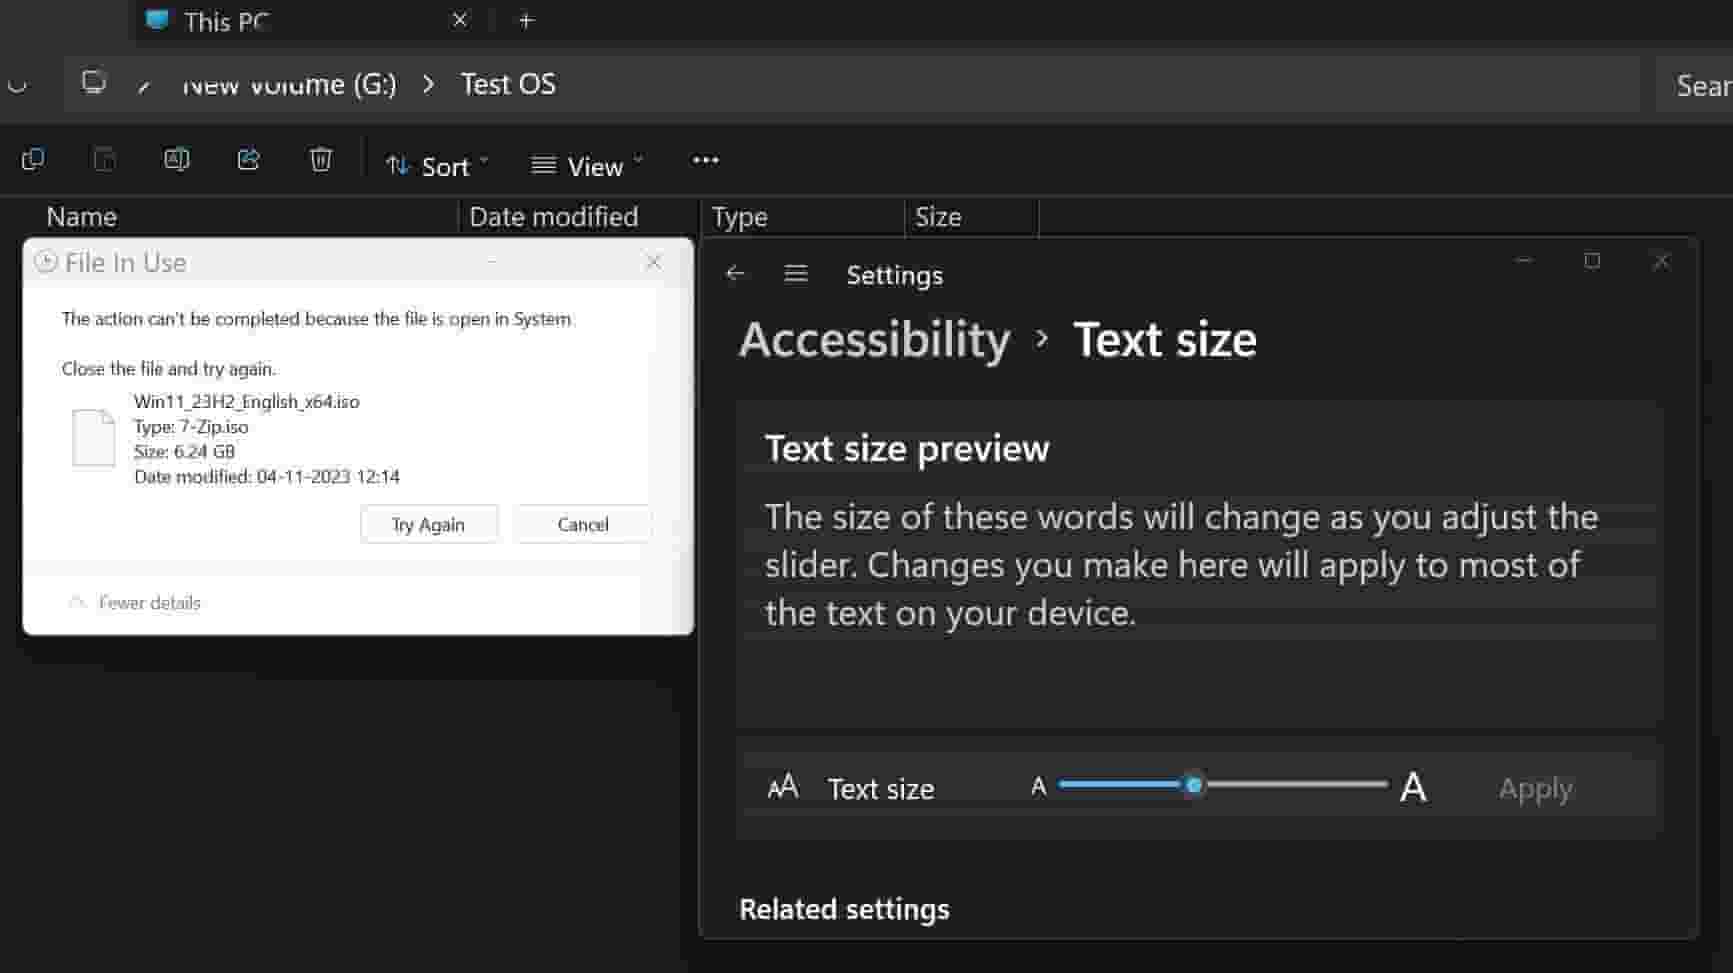This screenshot has width=1733, height=973.
Task: Click the Paste icon in toolbar
Action: click(105, 160)
